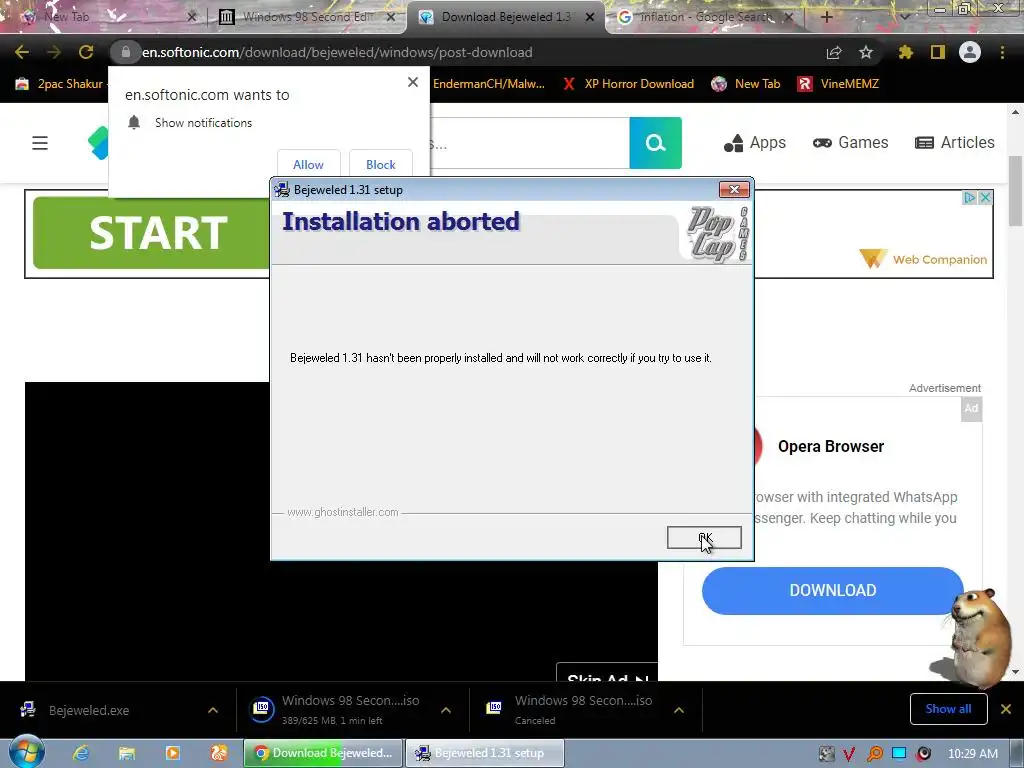Viewport: 1024px width, 768px height.
Task: Click the AdChoices triangle icon
Action: pos(970,197)
